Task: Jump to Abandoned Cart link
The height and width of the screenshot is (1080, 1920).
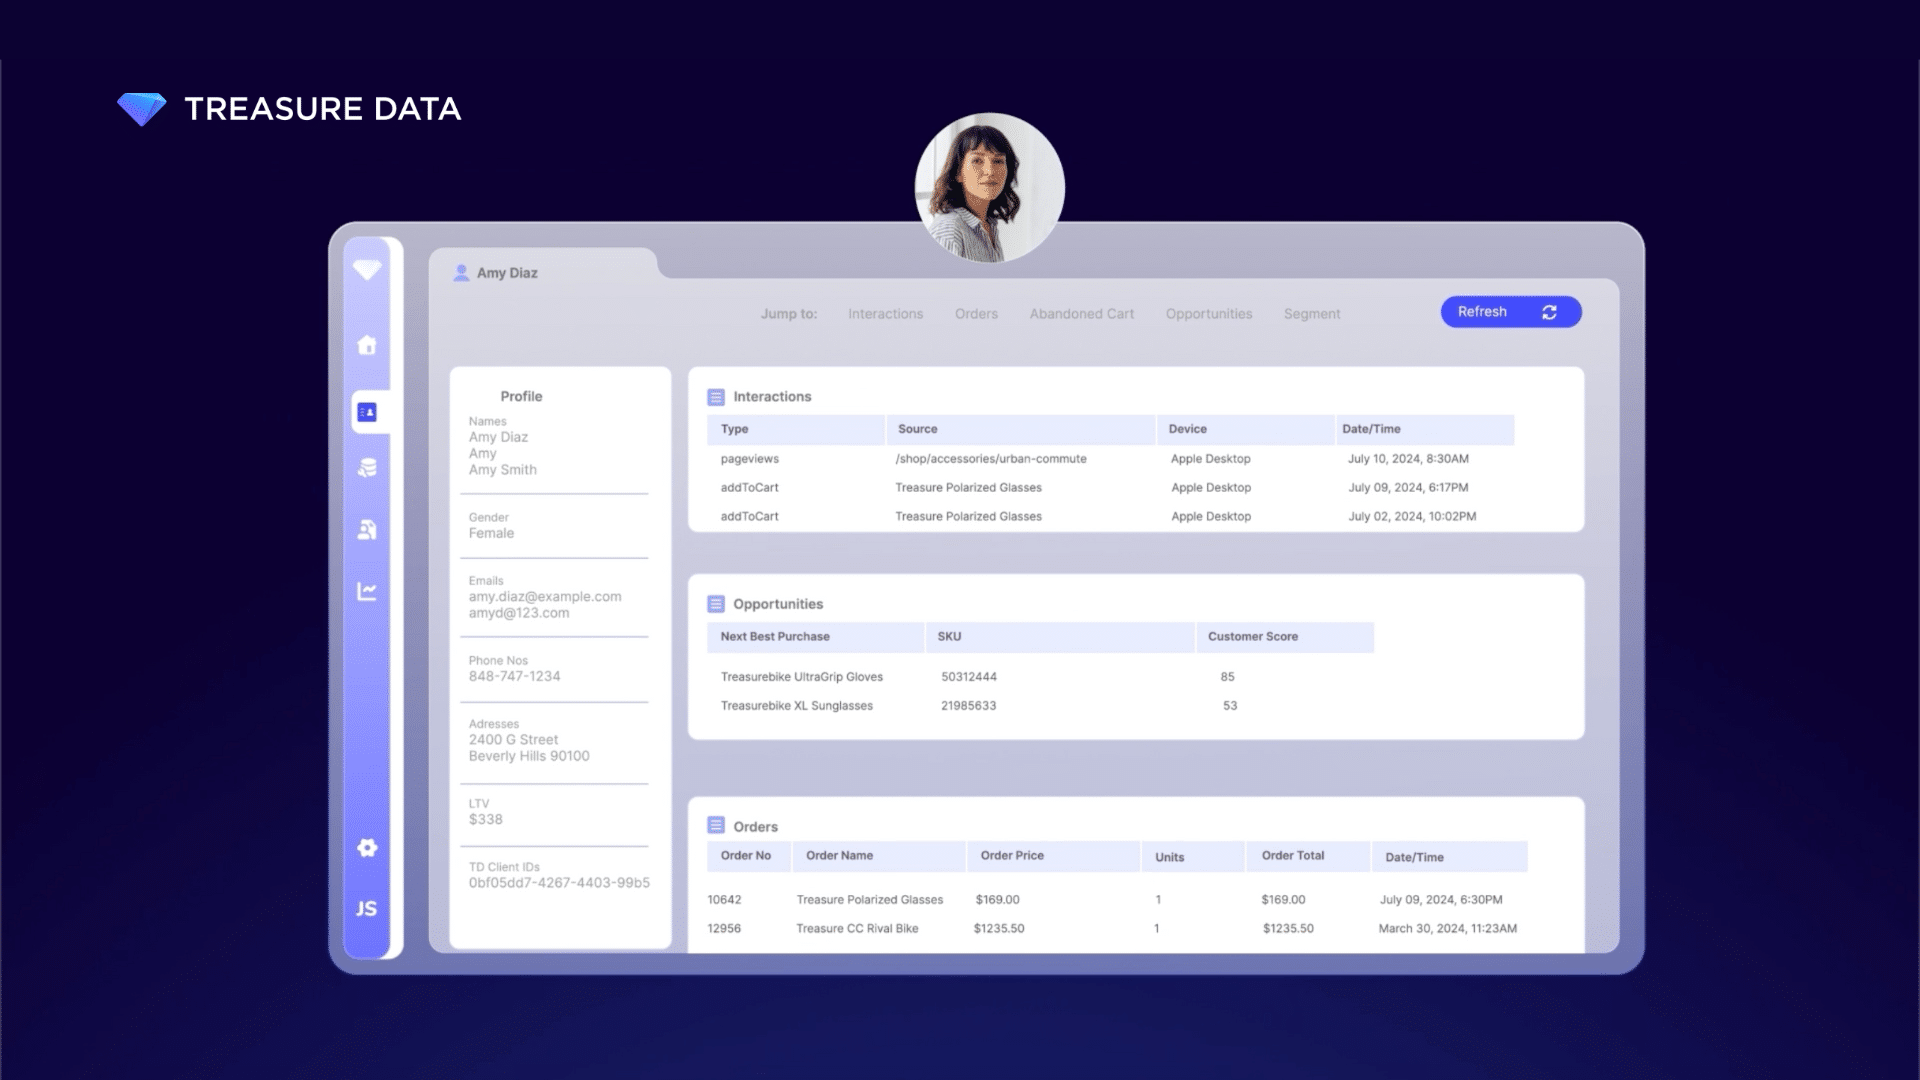Action: (1081, 314)
